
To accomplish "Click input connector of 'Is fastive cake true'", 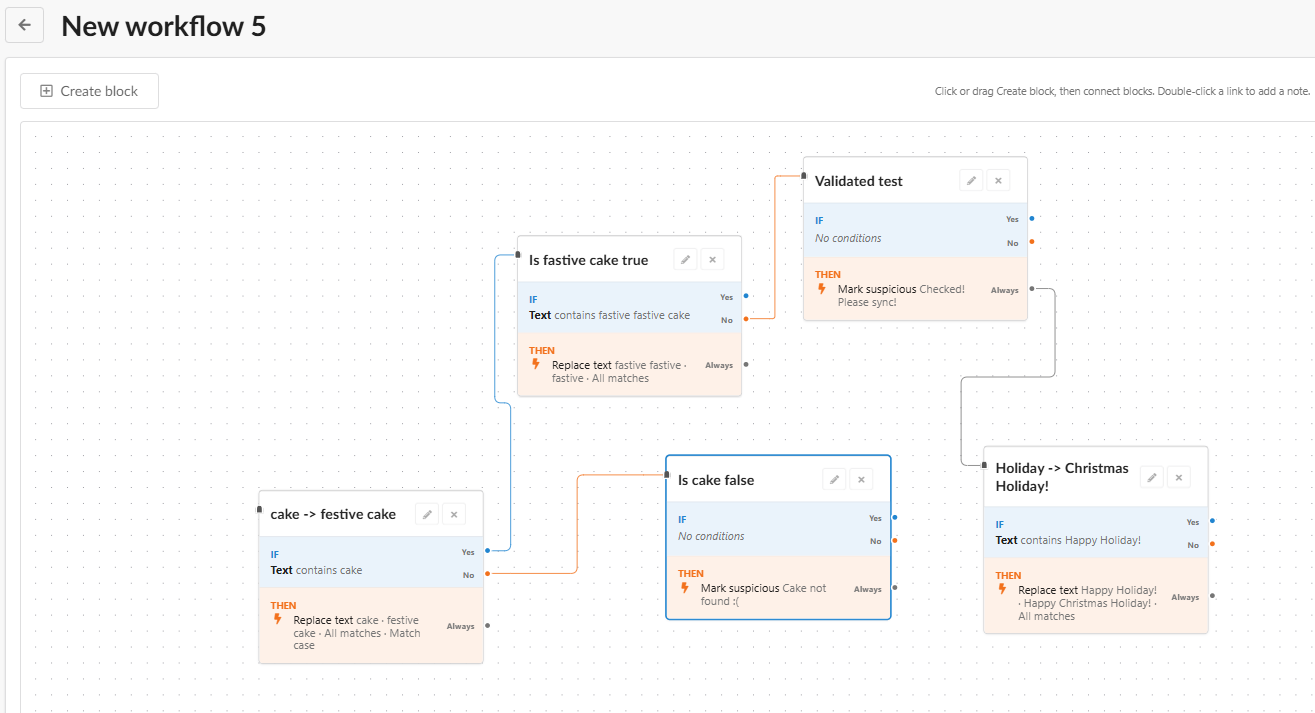I will (x=518, y=255).
